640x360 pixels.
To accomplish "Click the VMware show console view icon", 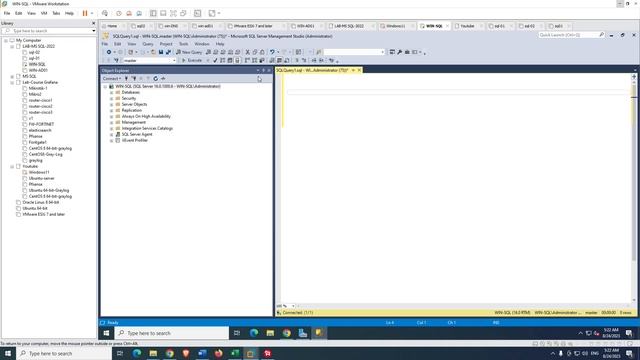I will pyautogui.click(x=198, y=13).
